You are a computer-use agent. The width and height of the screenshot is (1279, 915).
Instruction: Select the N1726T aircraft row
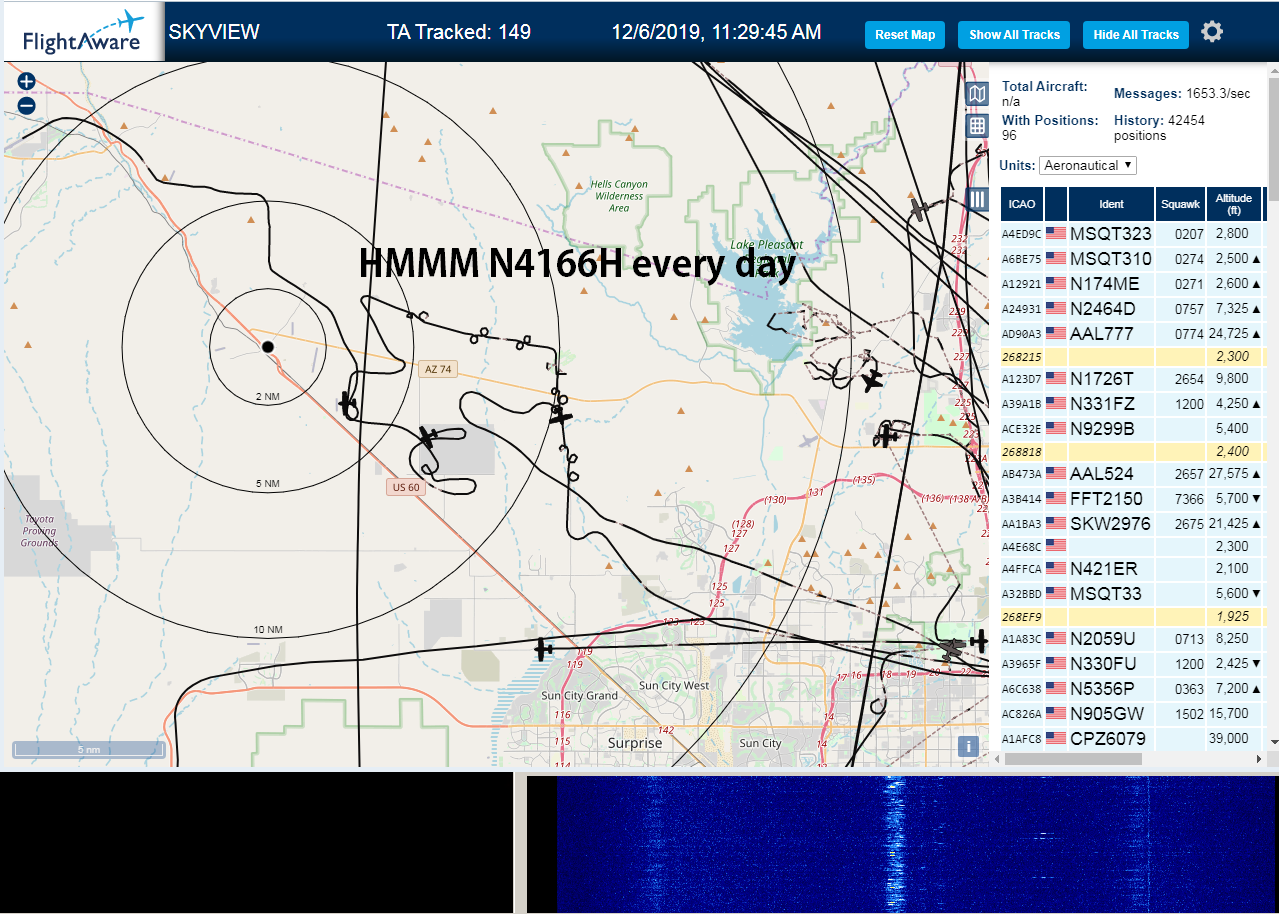[1132, 379]
